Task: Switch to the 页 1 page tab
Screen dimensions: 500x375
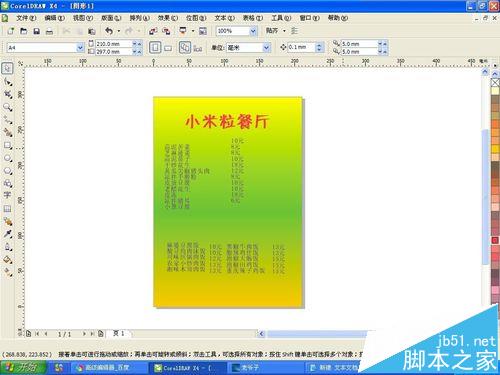Action: pyautogui.click(x=118, y=333)
